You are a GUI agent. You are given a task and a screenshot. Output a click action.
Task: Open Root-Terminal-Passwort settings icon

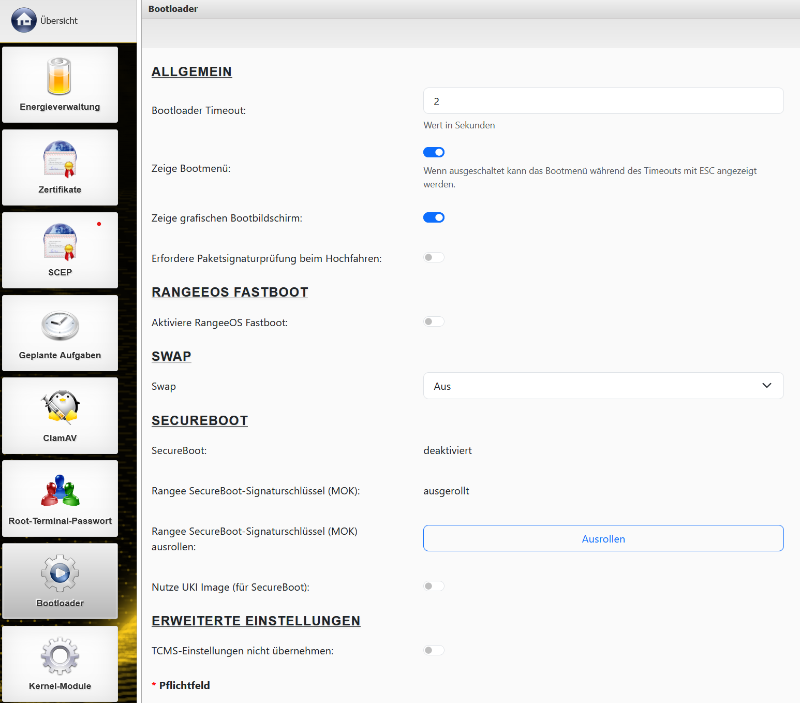[x=60, y=490]
